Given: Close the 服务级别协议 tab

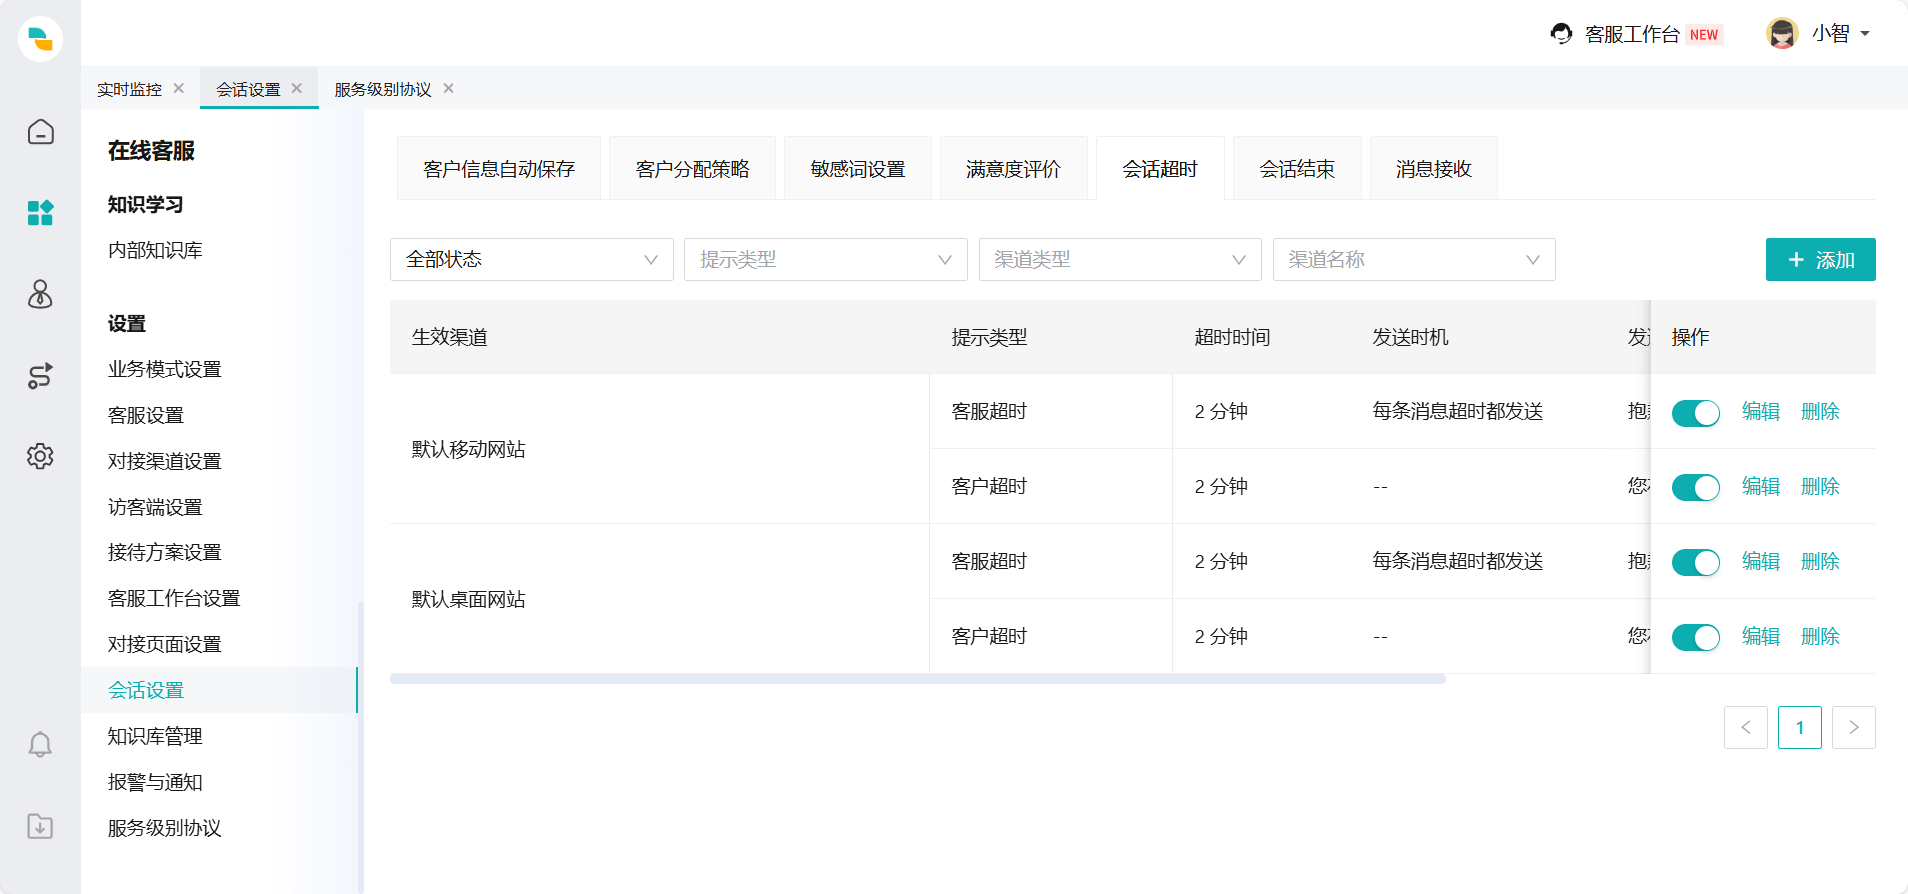Looking at the screenshot, I should point(449,88).
